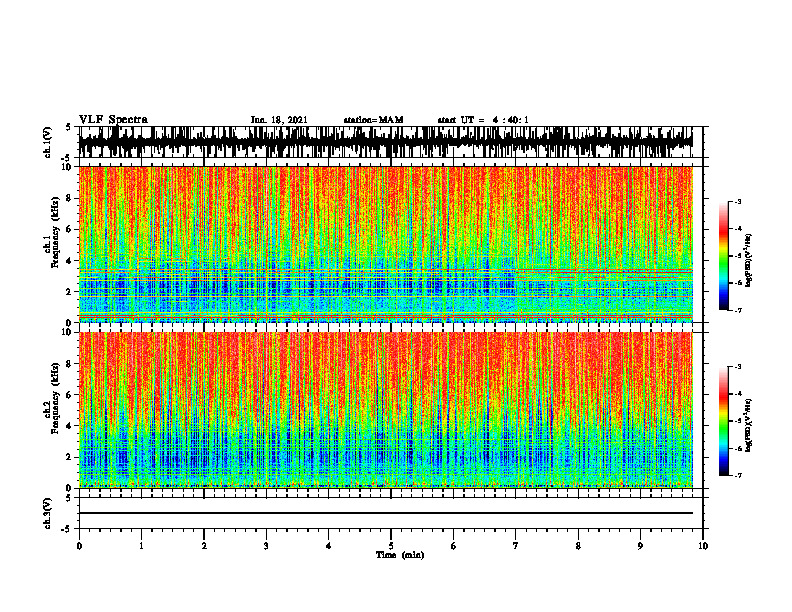This screenshot has width=792, height=612.
Task: Click the "start UT = 4:40:1" header text
Action: coord(483,120)
